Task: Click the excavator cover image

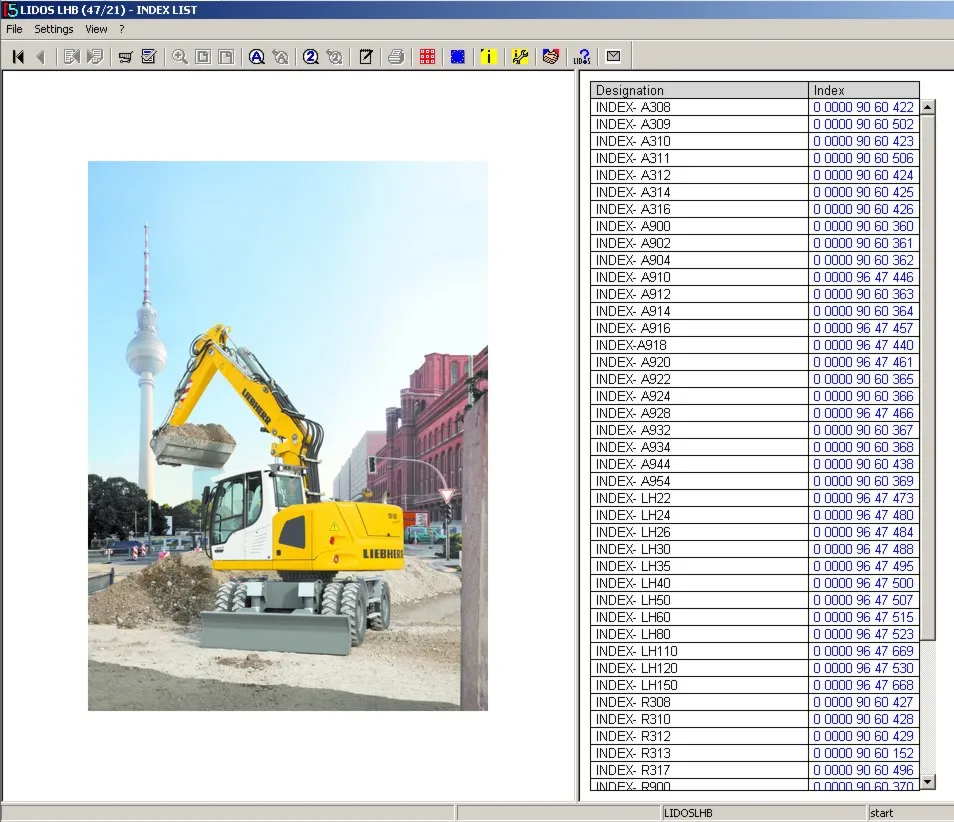Action: tap(288, 436)
